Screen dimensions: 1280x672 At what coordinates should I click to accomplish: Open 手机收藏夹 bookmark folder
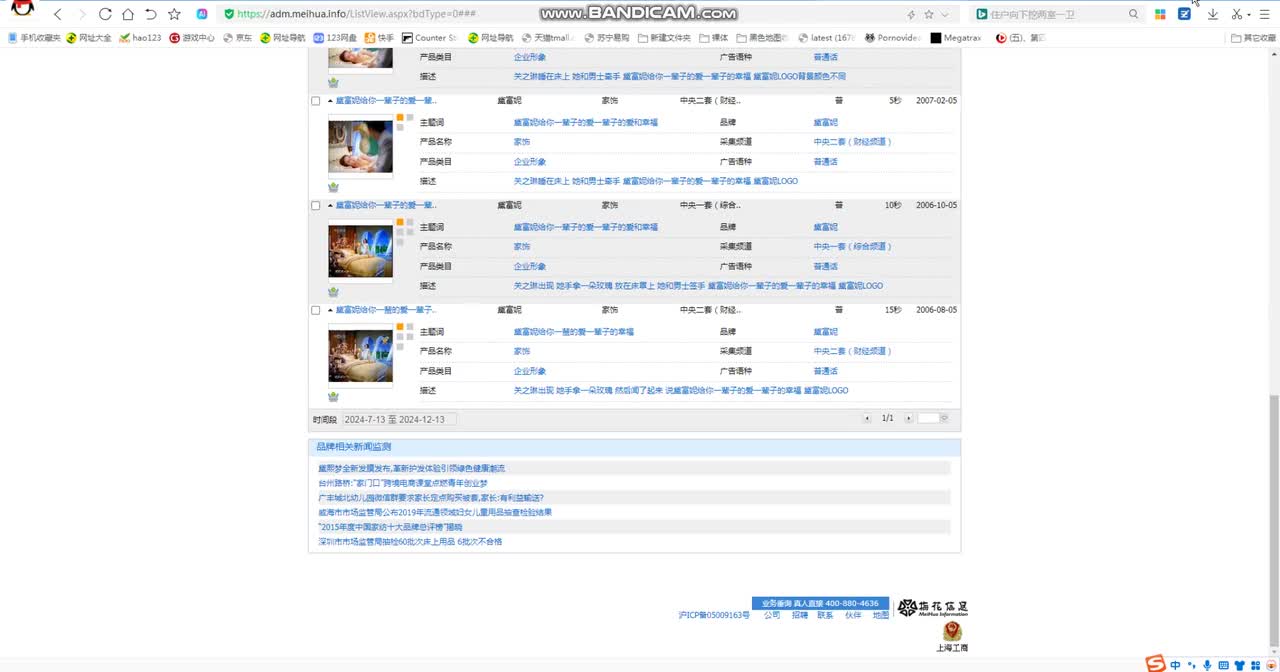pos(34,38)
